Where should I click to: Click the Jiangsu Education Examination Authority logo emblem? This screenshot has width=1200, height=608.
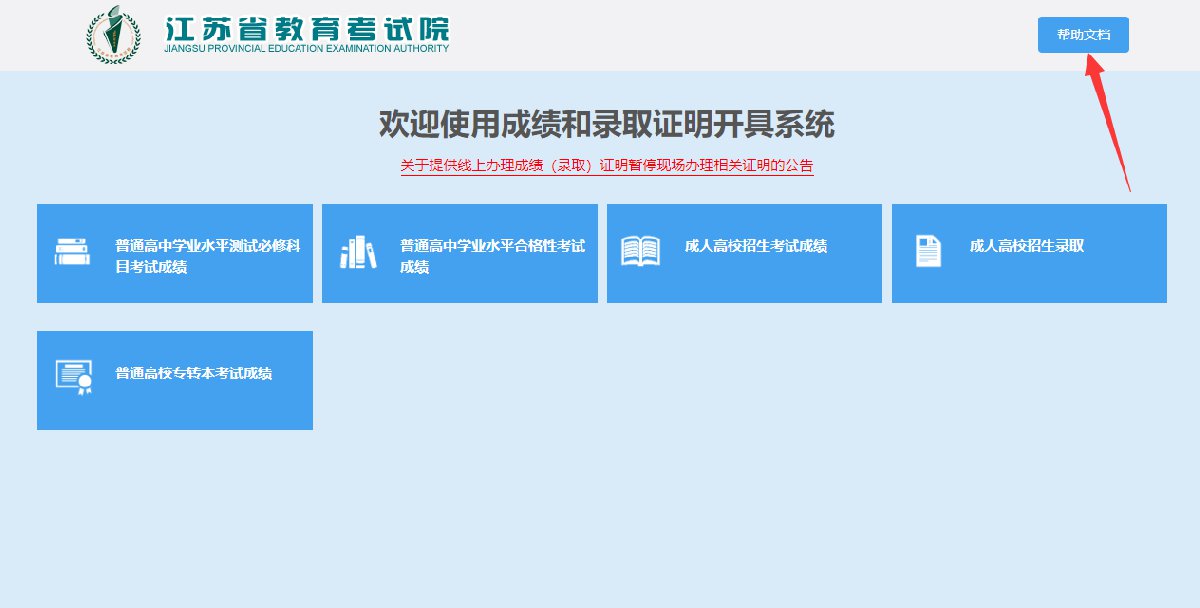[x=113, y=34]
